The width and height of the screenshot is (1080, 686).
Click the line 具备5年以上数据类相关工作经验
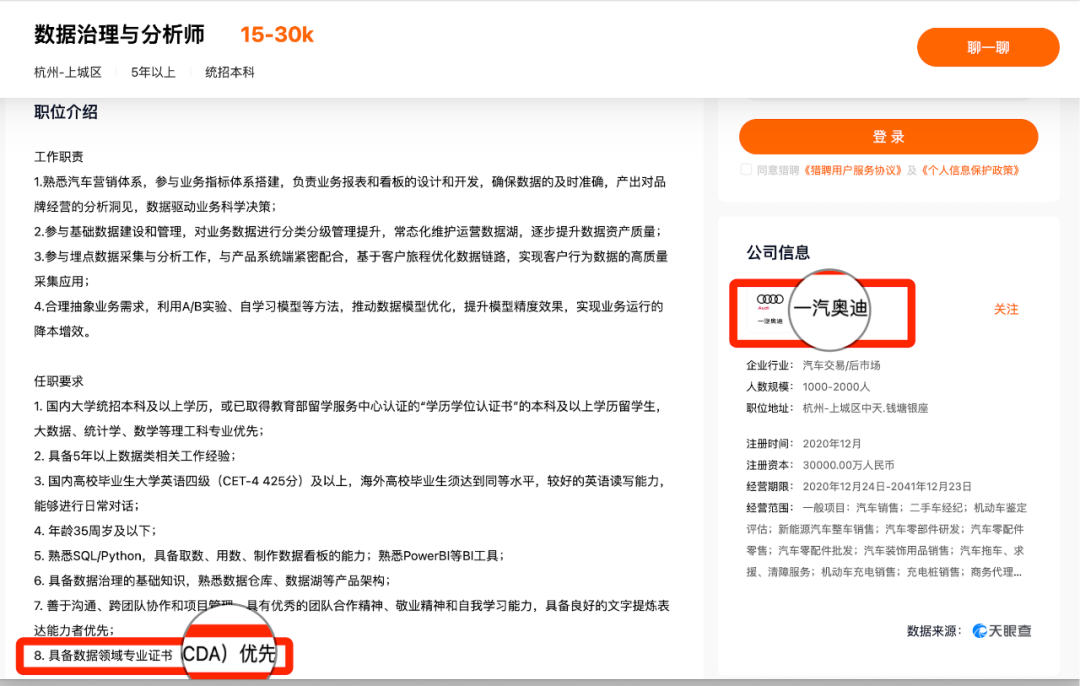[x=135, y=456]
